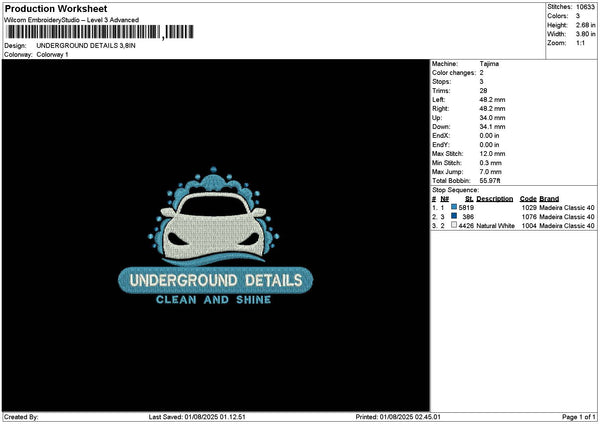This screenshot has height=424, width=600.
Task: Click 'Printed: 01/08/2025 02.45.01' footer text
Action: coord(398,417)
